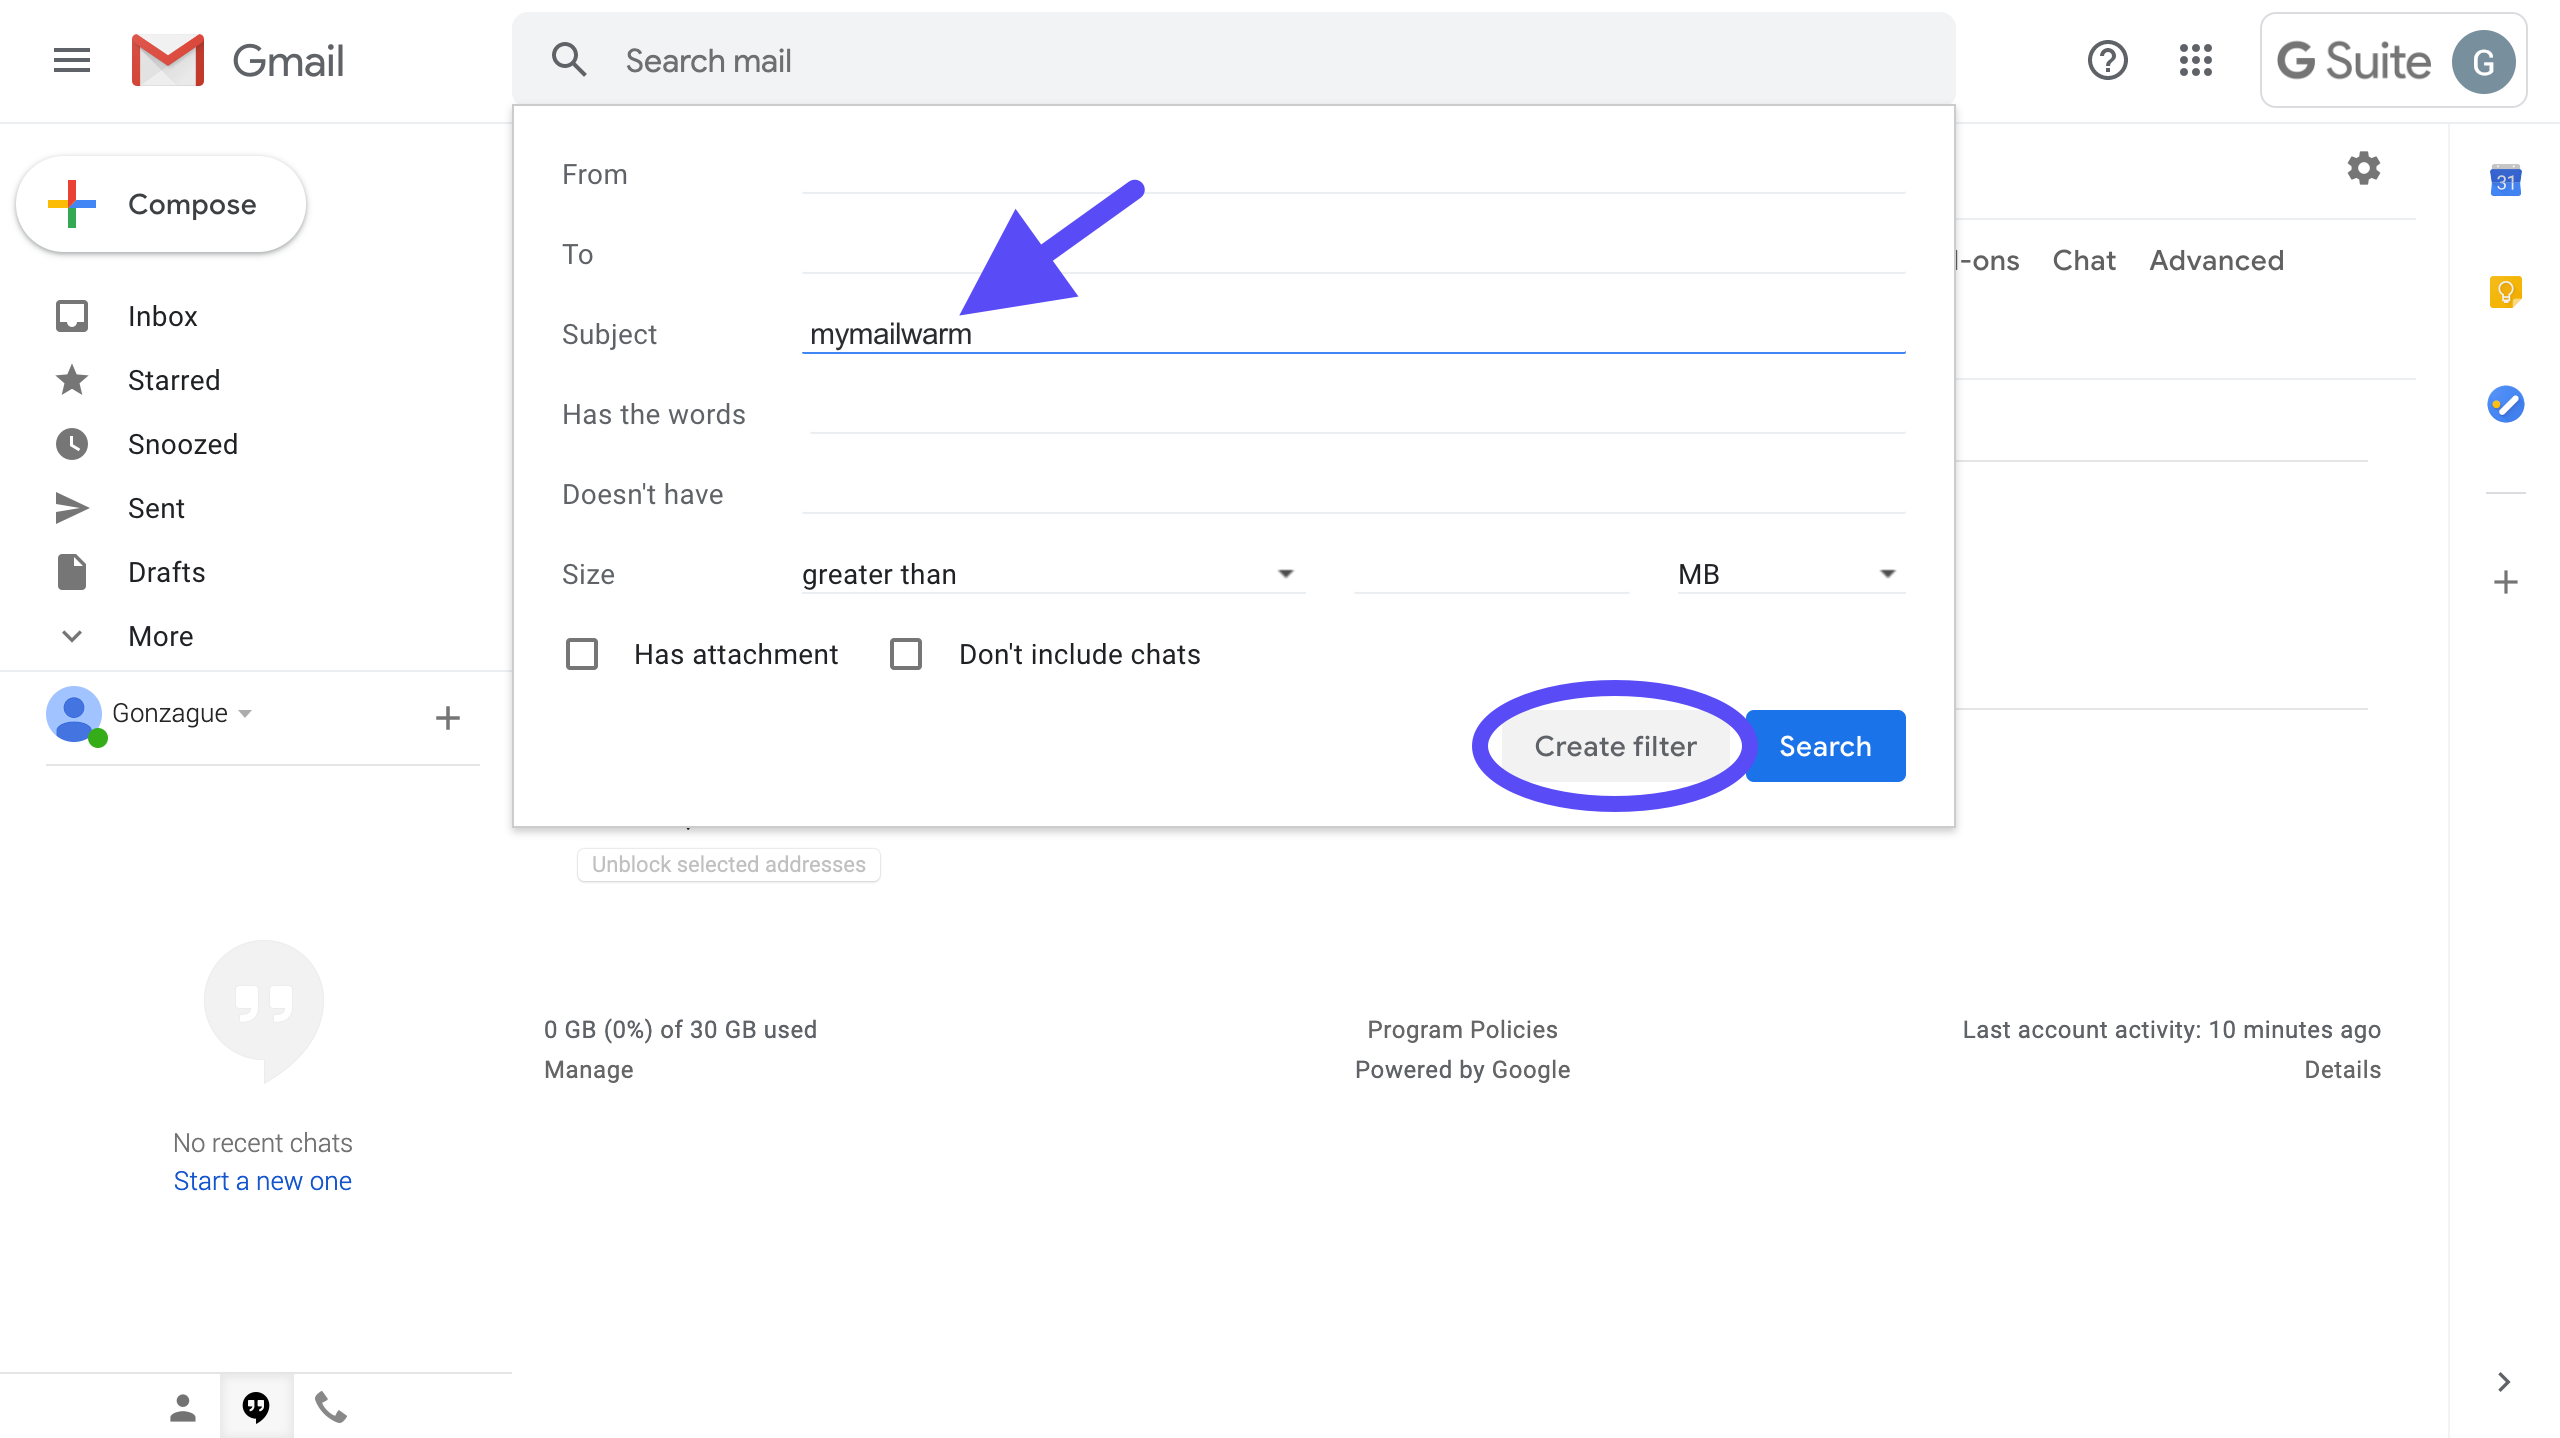Open the main menu hamburger icon

pos(72,61)
